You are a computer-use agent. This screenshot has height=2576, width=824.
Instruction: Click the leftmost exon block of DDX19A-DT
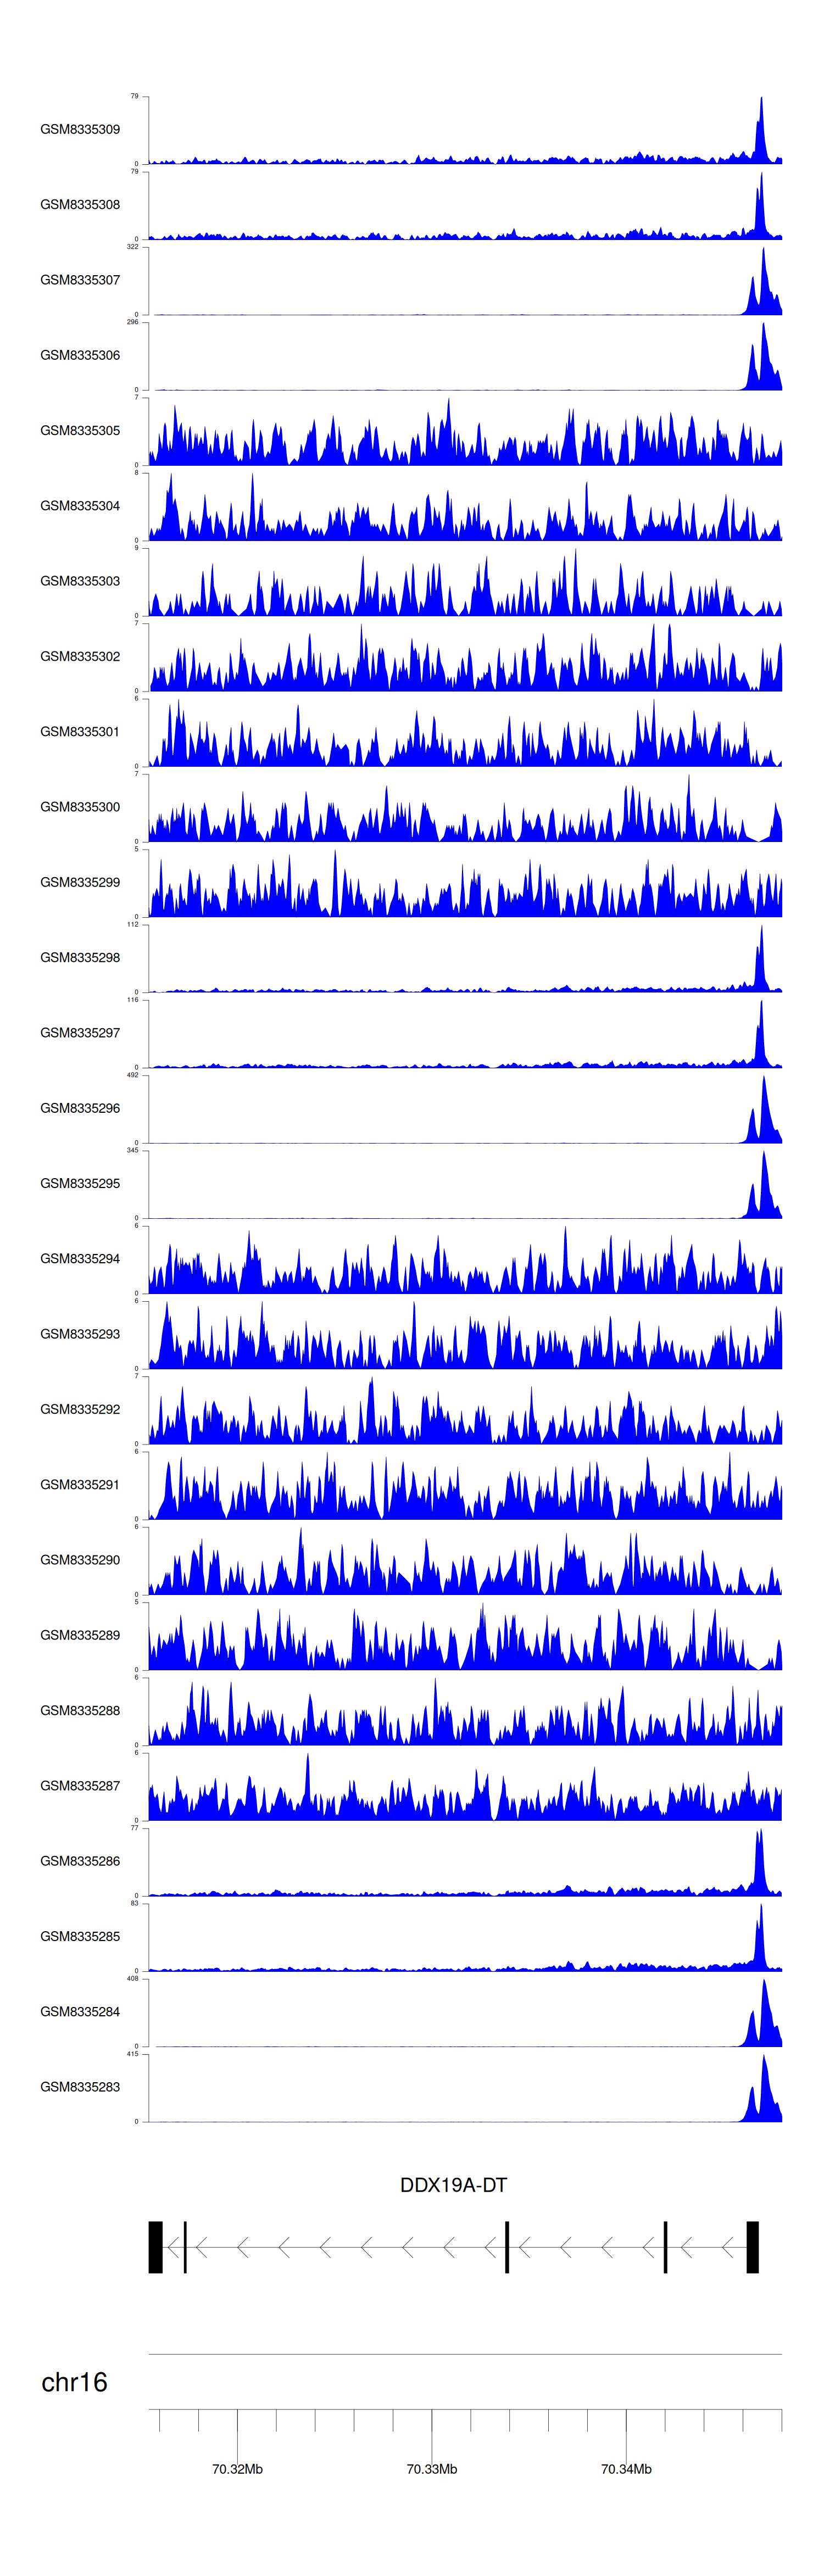(155, 2247)
